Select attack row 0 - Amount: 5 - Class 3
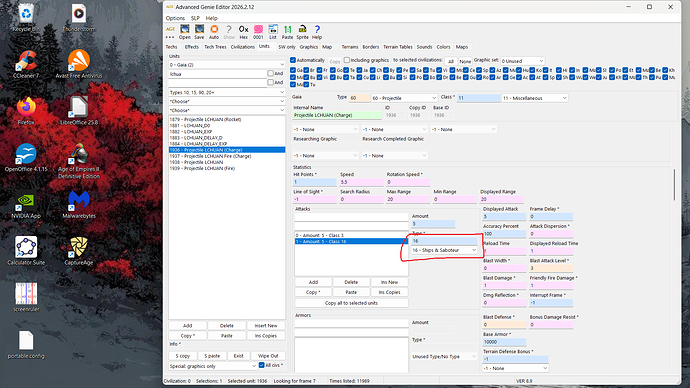The height and width of the screenshot is (388, 690). (x=351, y=235)
